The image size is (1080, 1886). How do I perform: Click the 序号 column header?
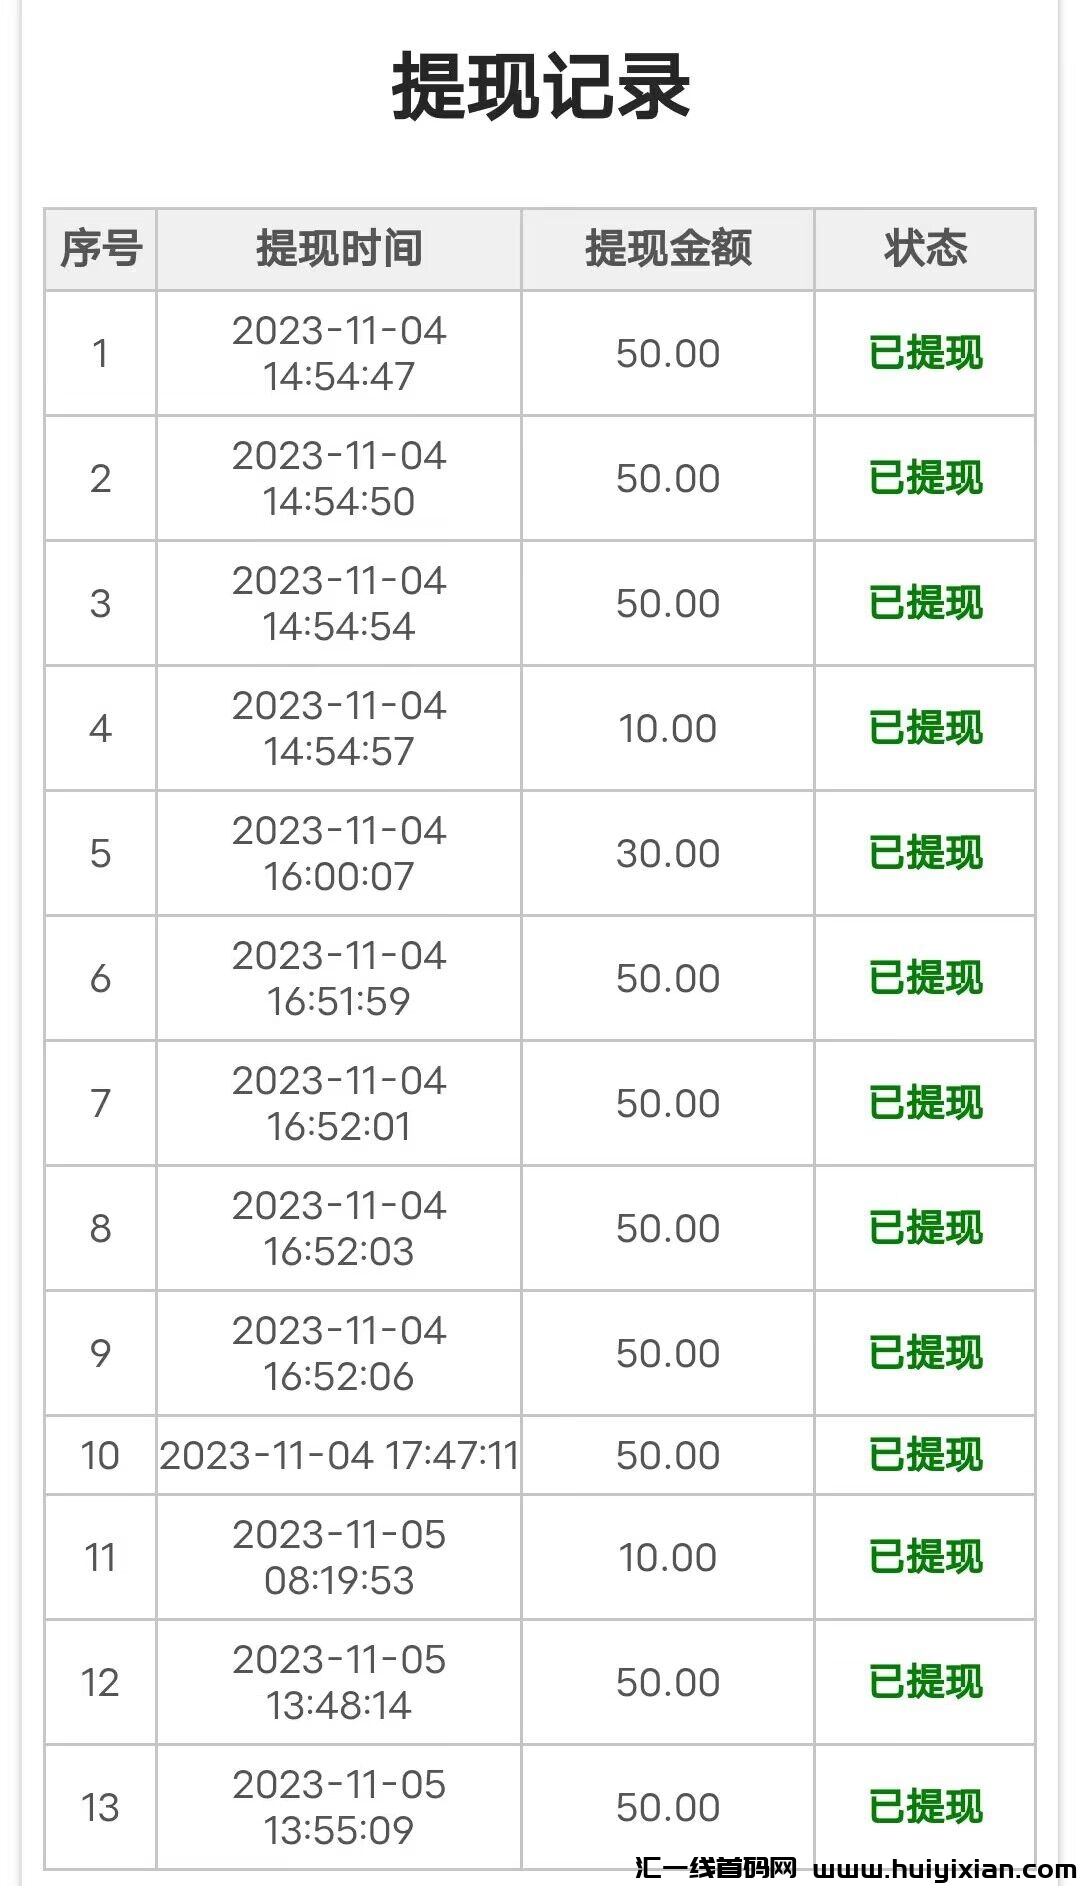pyautogui.click(x=100, y=249)
